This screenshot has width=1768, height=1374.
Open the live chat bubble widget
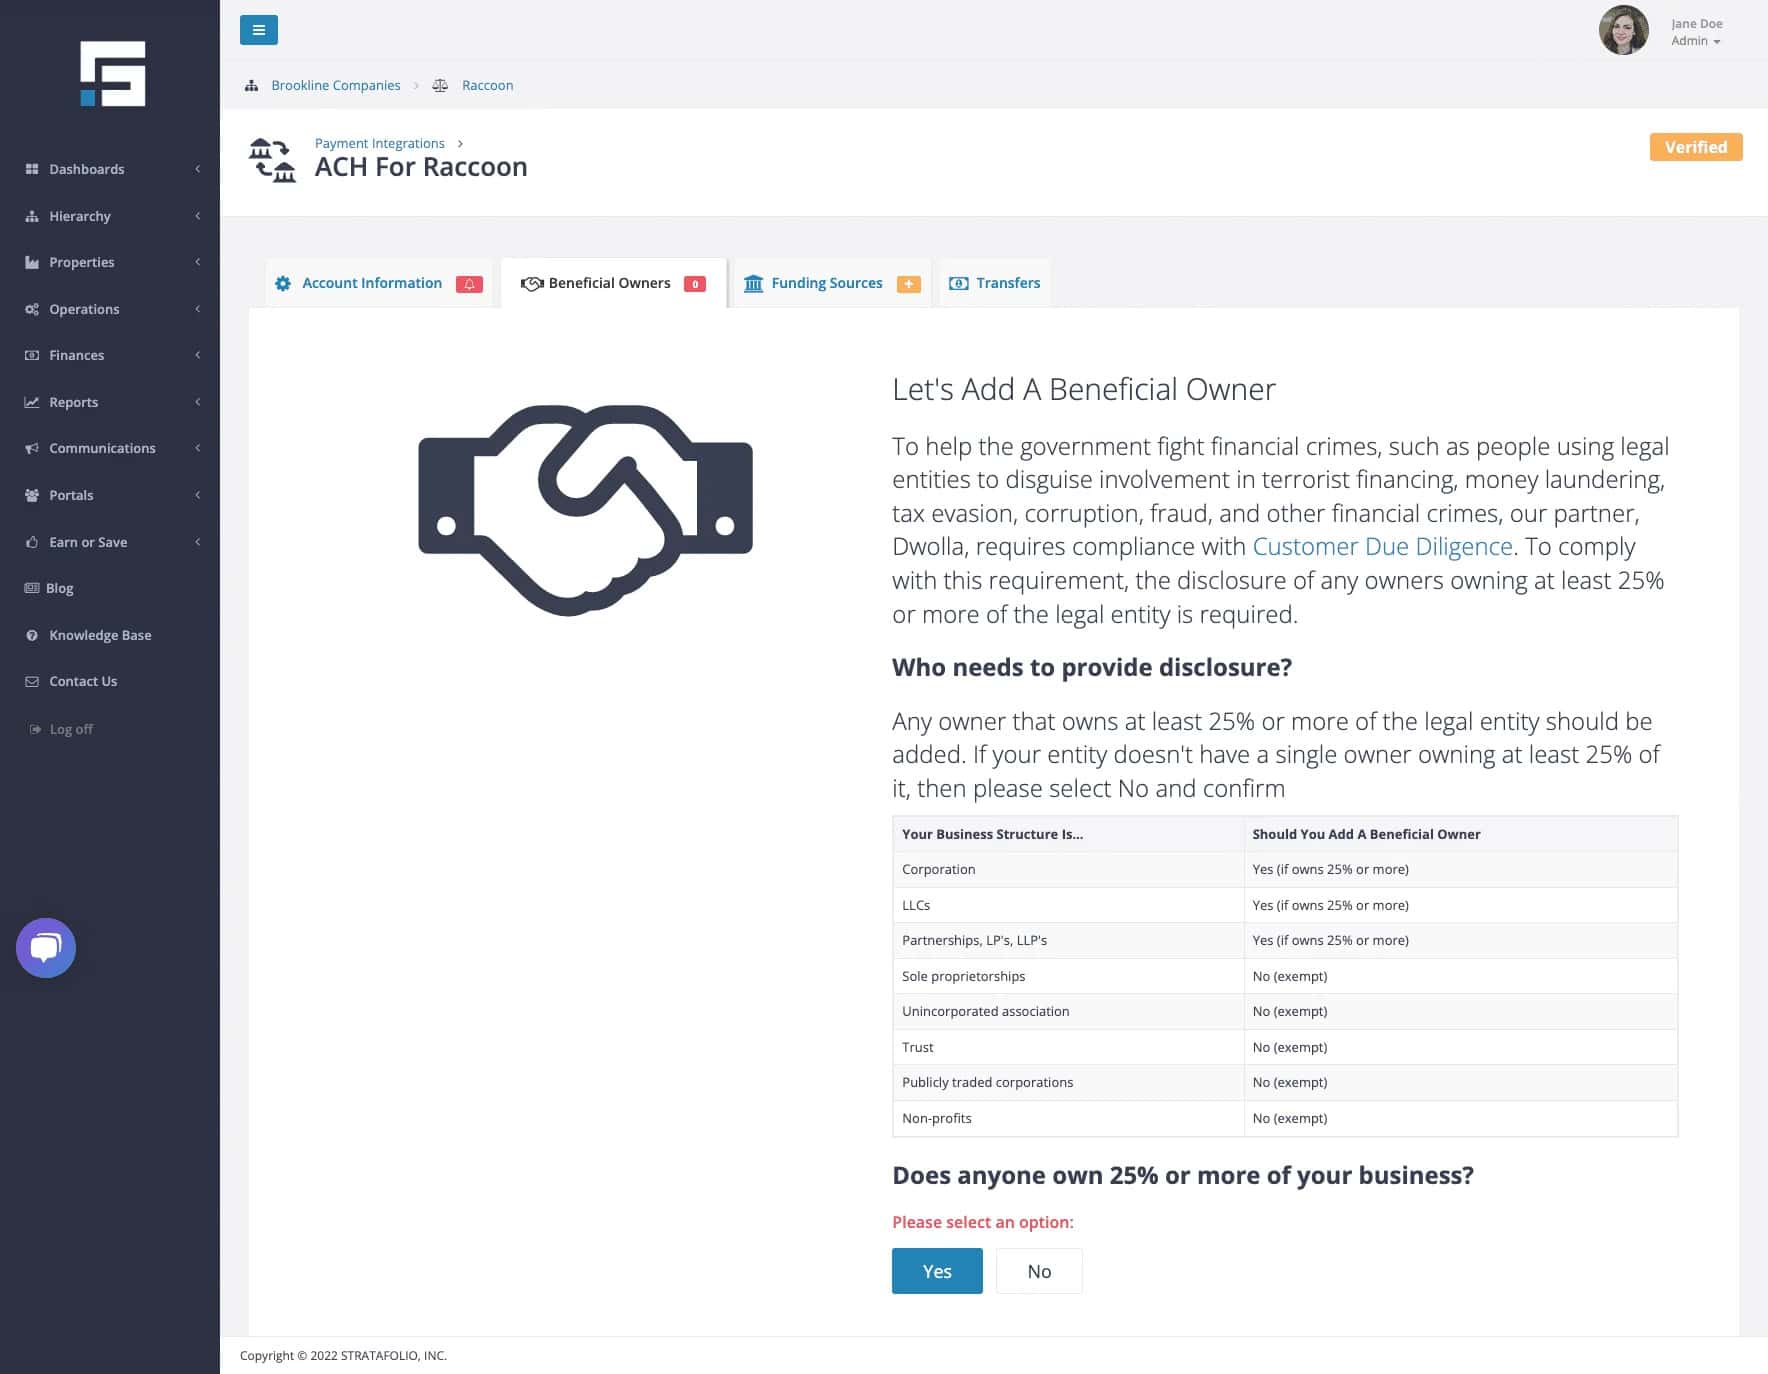point(46,947)
